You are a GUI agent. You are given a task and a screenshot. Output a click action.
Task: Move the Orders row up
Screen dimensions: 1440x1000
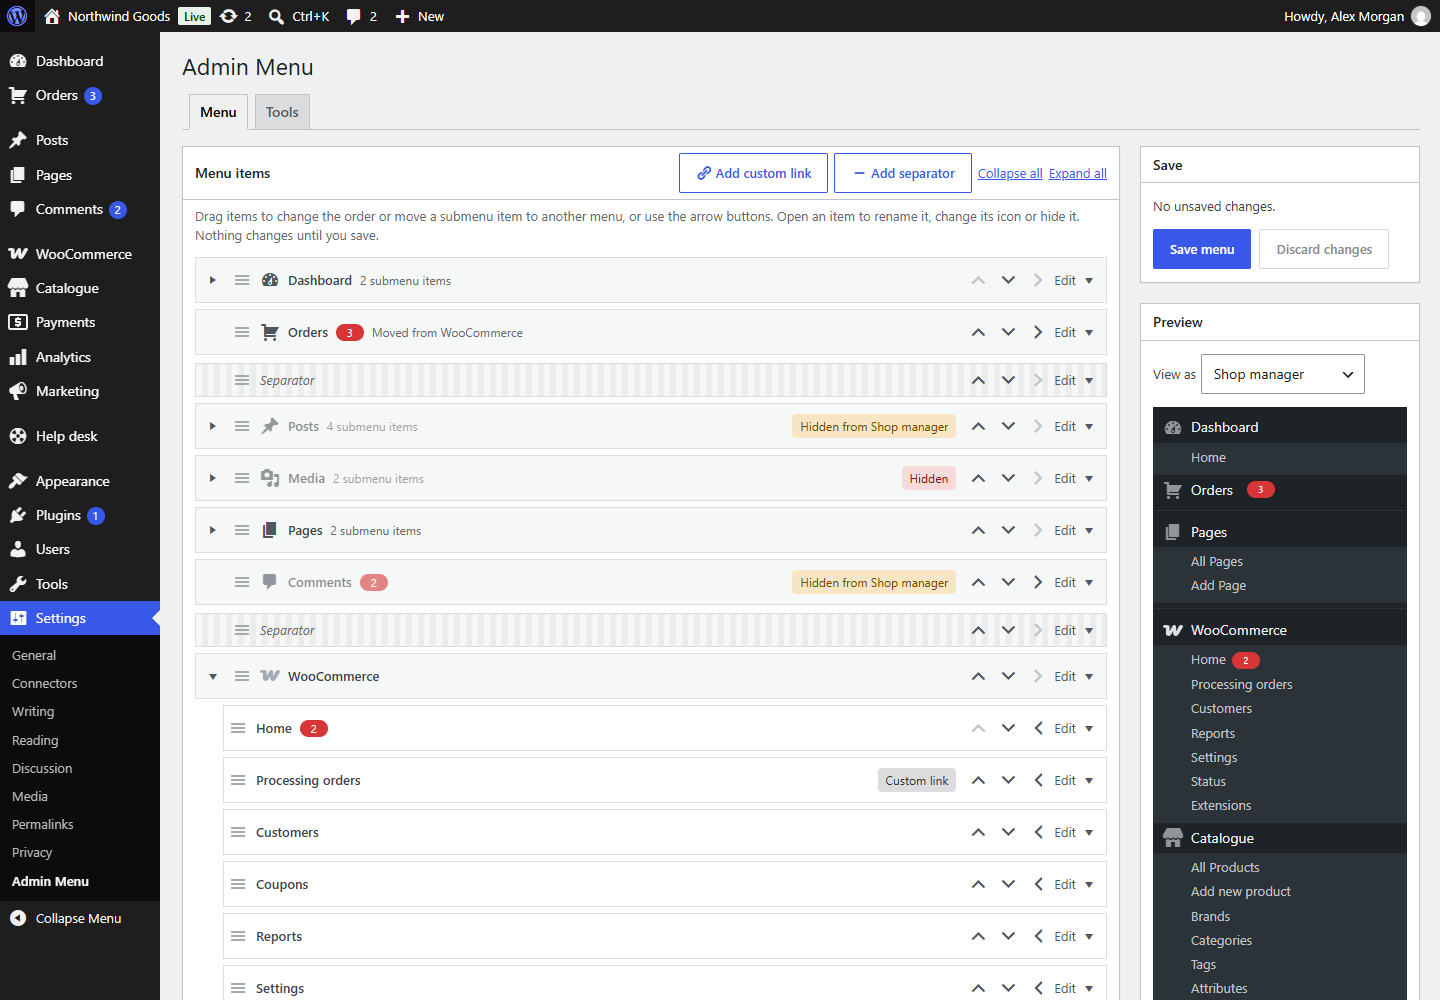point(978,332)
